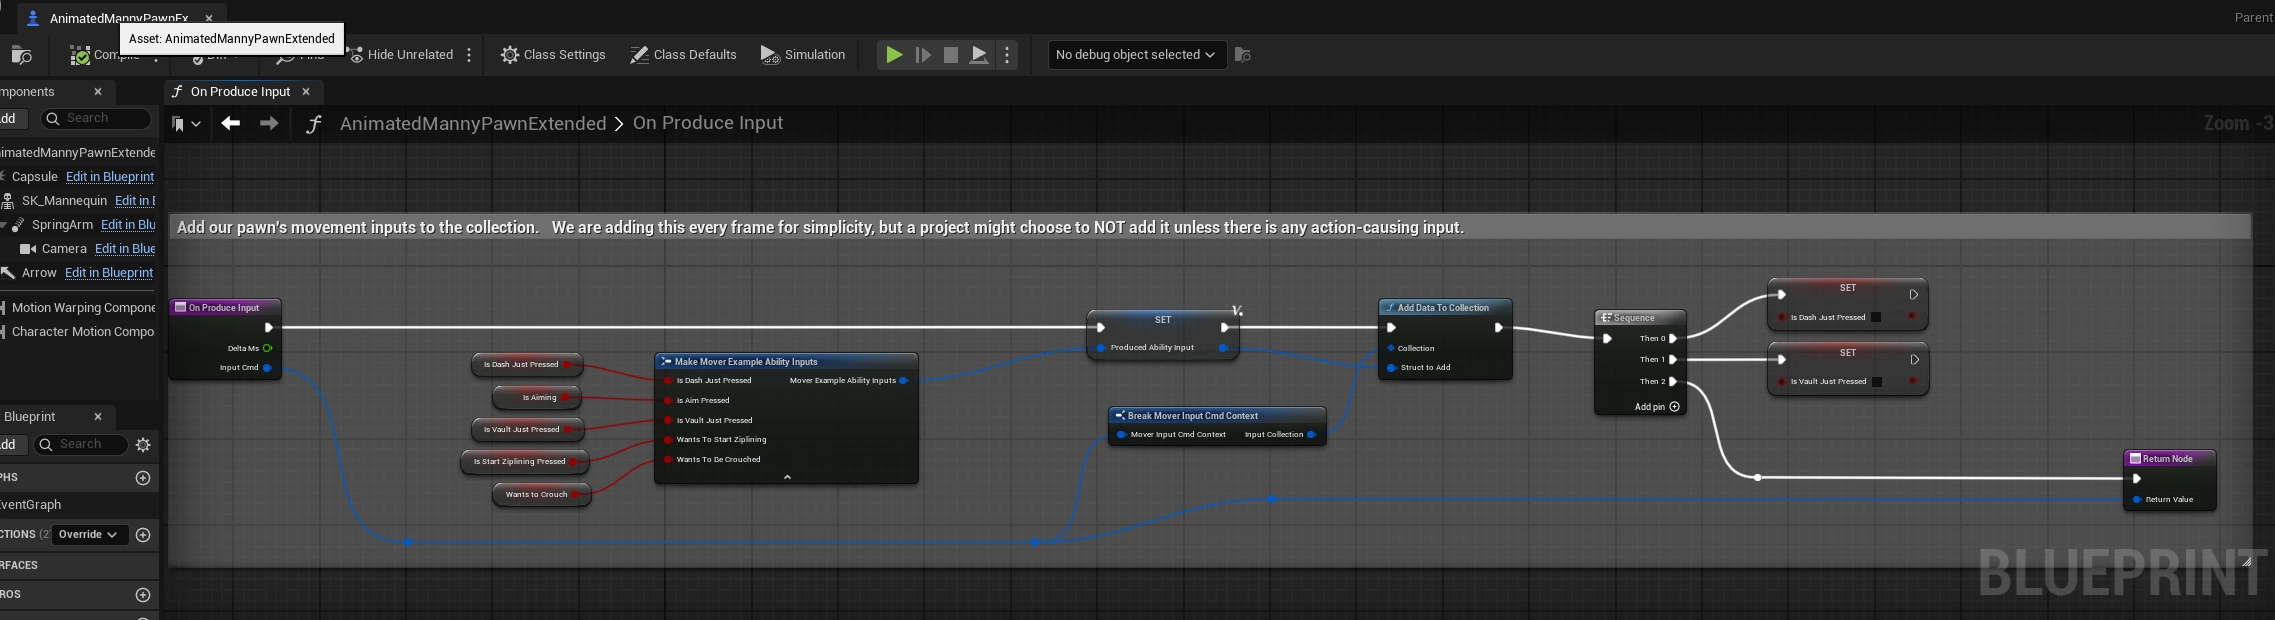Select Is Start Ziplining Pressed variable node
This screenshot has width=2275, height=620.
525,462
